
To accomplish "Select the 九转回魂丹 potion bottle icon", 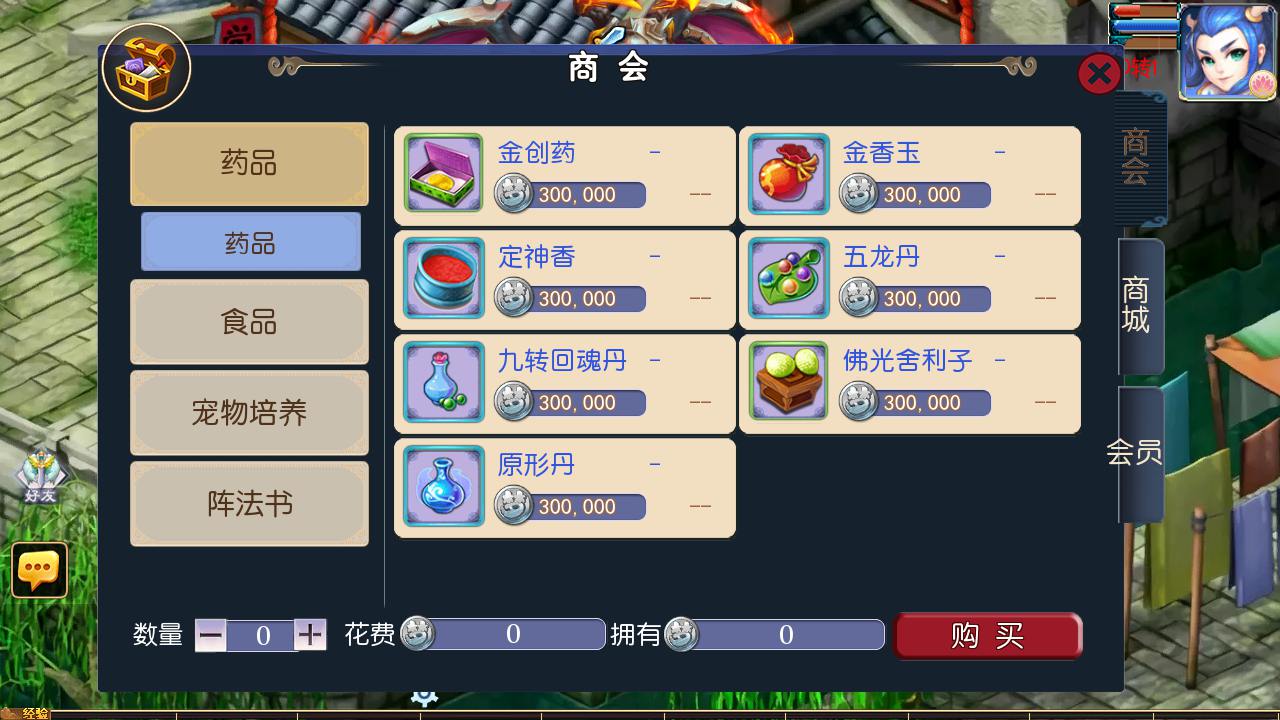I will (443, 382).
